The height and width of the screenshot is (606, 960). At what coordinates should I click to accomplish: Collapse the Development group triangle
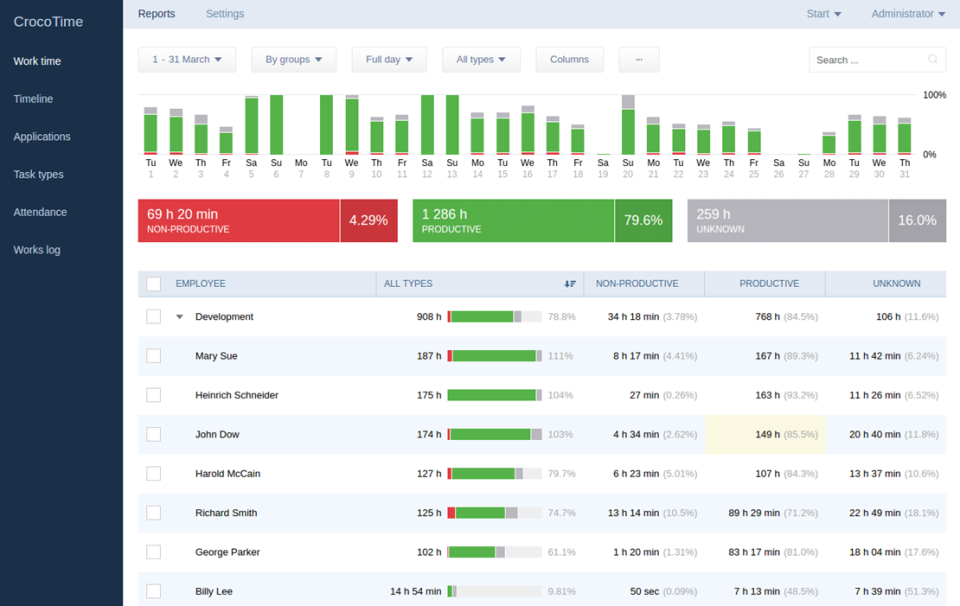point(180,317)
